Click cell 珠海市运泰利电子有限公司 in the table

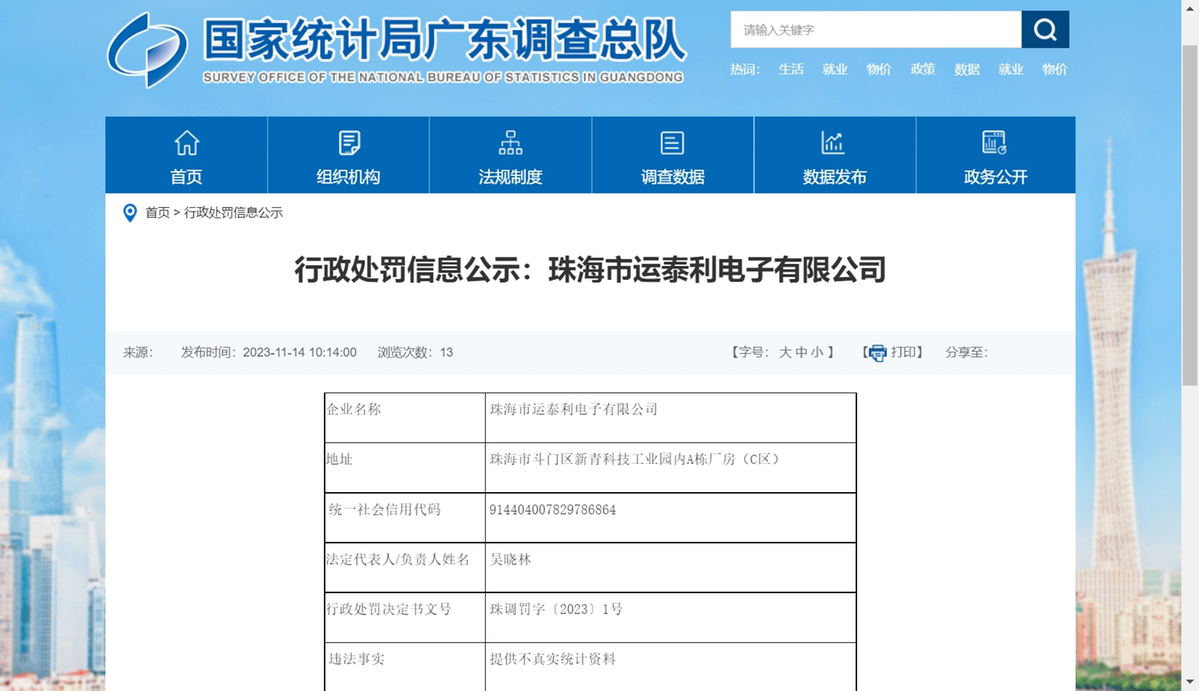pos(671,417)
